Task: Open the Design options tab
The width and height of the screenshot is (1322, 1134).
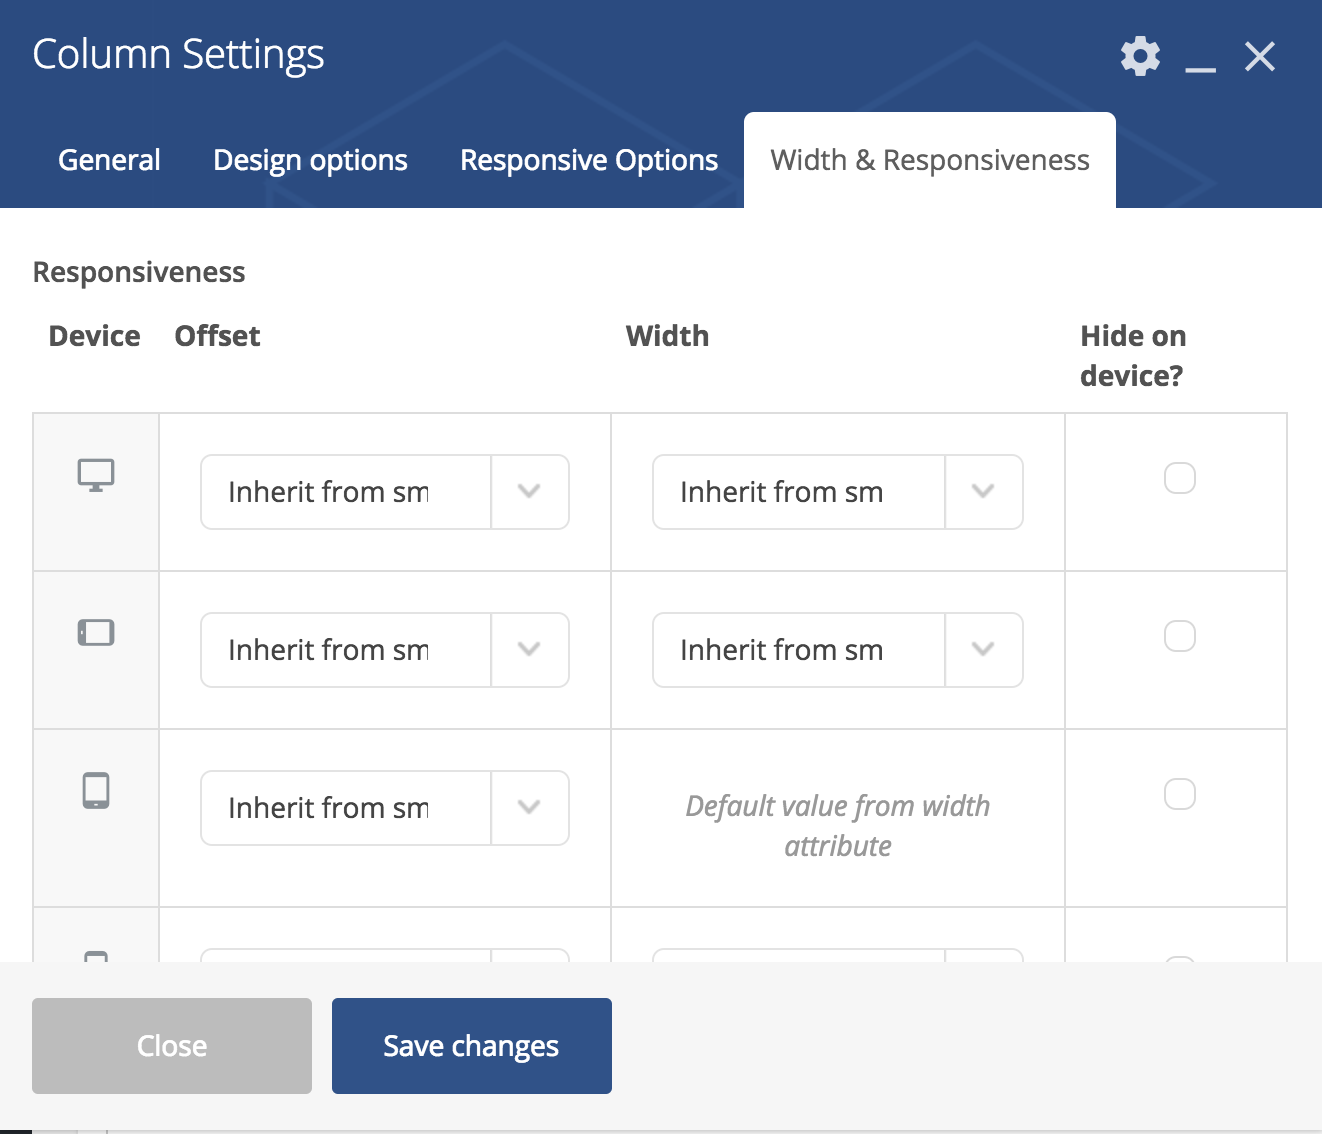Action: [x=310, y=160]
